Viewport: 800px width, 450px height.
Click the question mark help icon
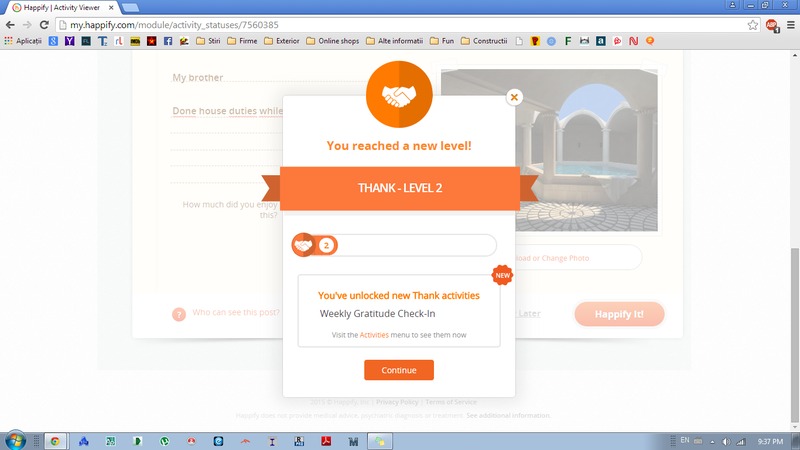click(179, 314)
